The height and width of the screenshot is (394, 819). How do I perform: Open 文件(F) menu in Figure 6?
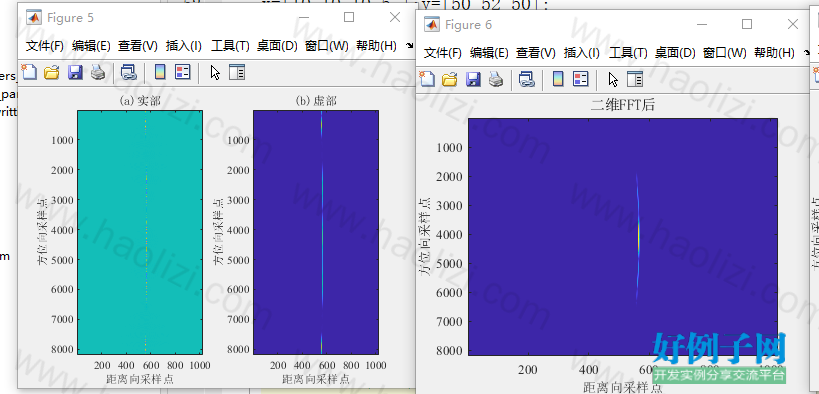[443, 52]
